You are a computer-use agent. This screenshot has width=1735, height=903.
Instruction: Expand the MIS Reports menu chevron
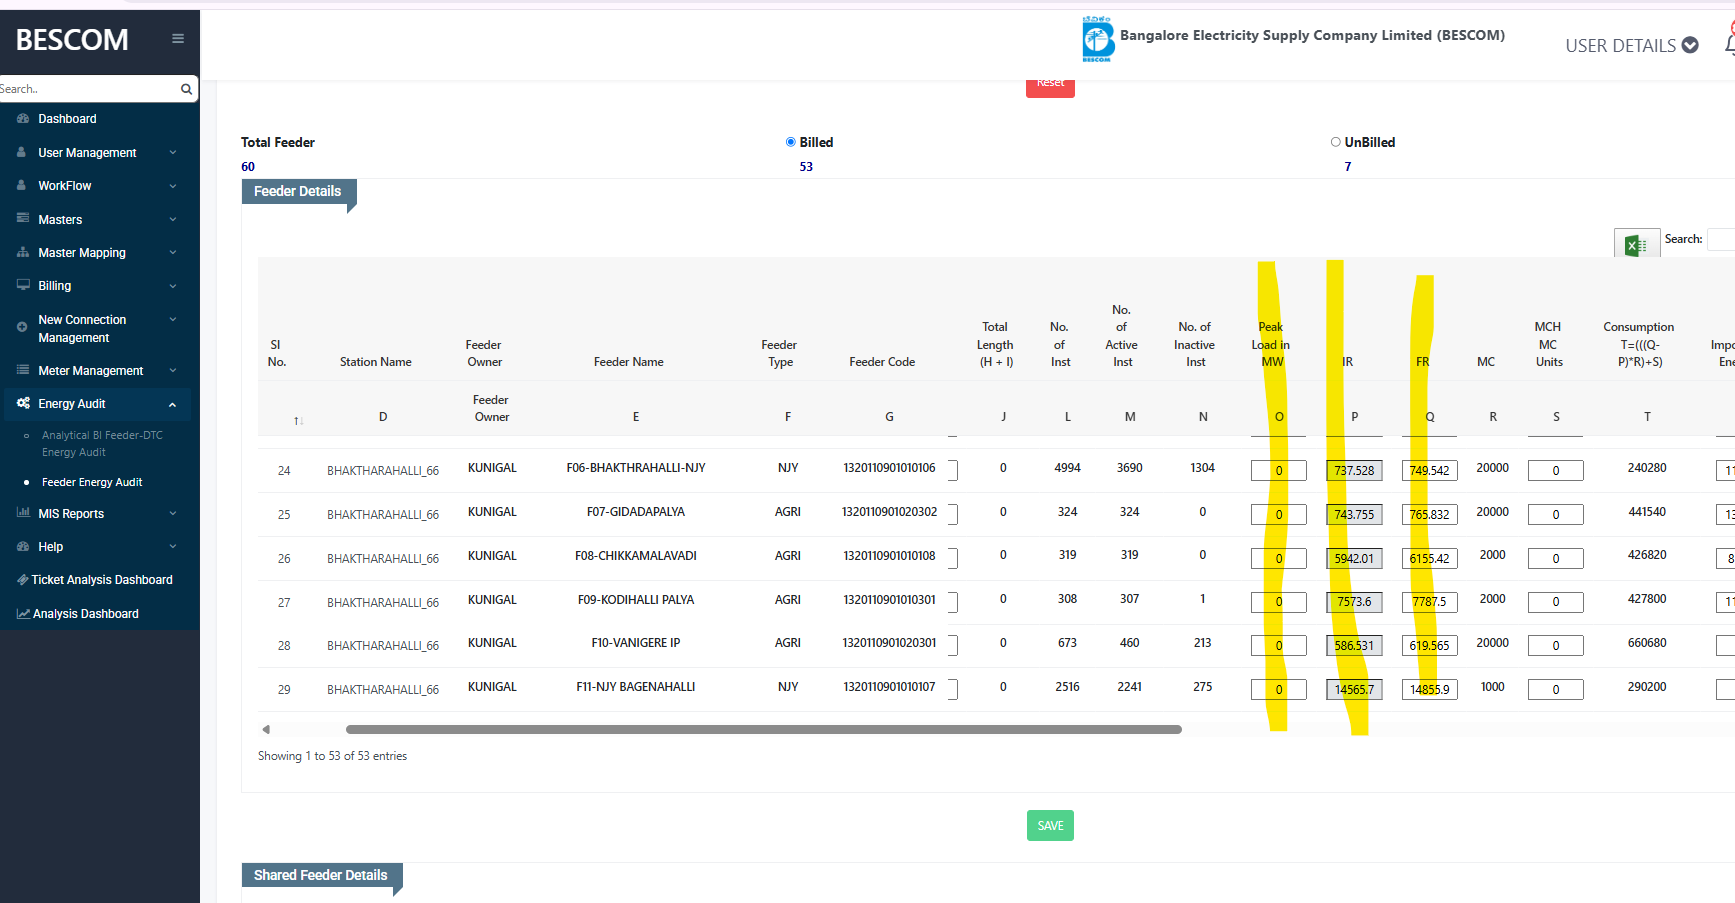pyautogui.click(x=173, y=513)
